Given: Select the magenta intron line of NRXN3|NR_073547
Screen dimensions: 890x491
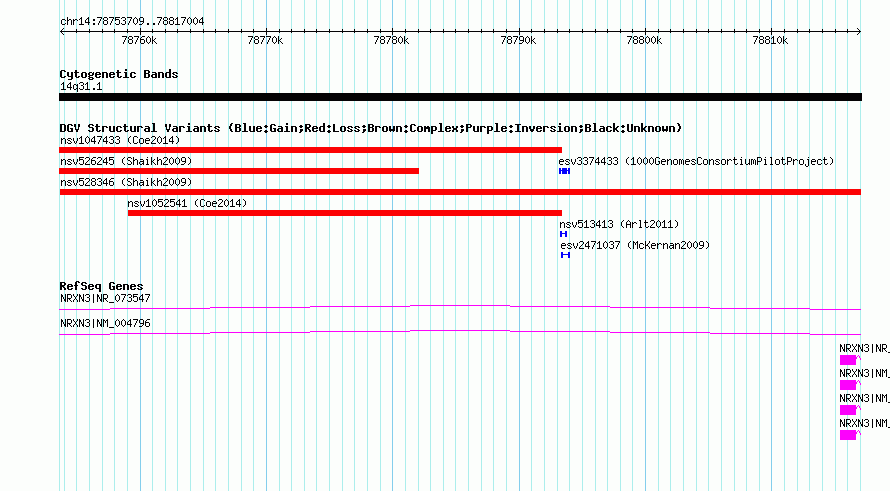Looking at the screenshot, I should 460,308.
